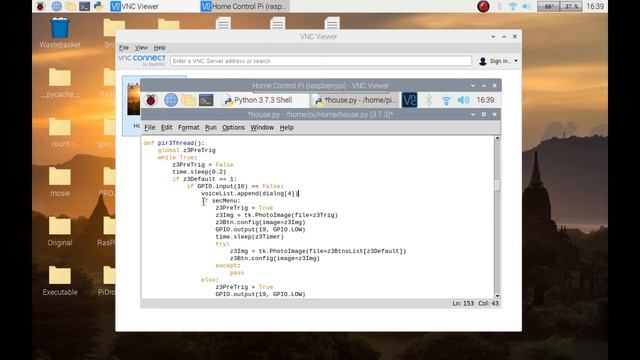
Task: Click the VNC server icon in remote tray
Action: click(x=409, y=100)
